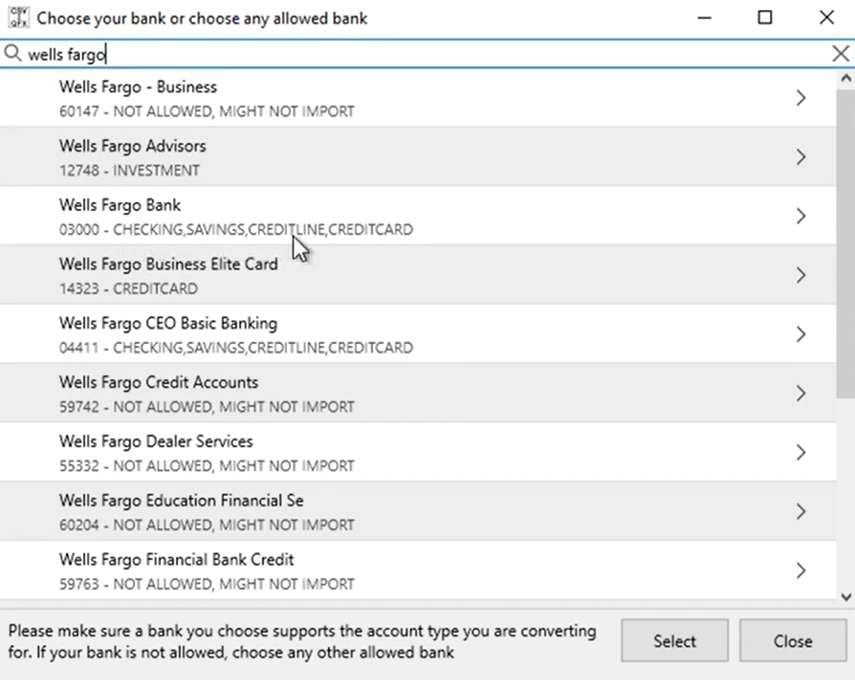Select the Wells Fargo - Business name
Viewport: 855px width, 680px height.
(138, 87)
